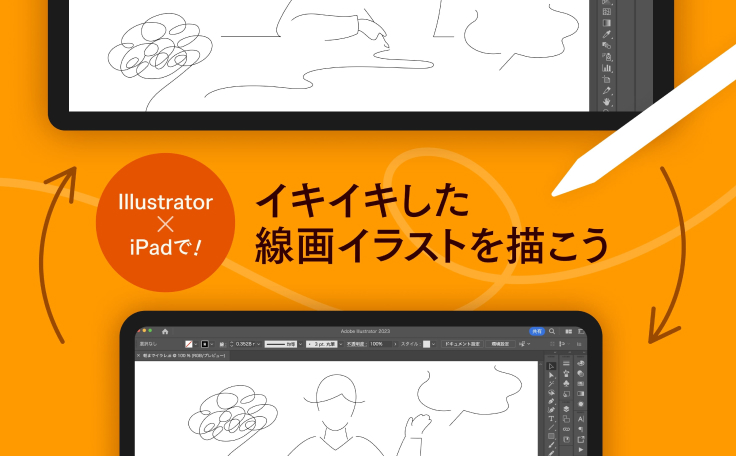The width and height of the screenshot is (736, 456).
Task: Click the 選択なし status text
Action: 148,344
